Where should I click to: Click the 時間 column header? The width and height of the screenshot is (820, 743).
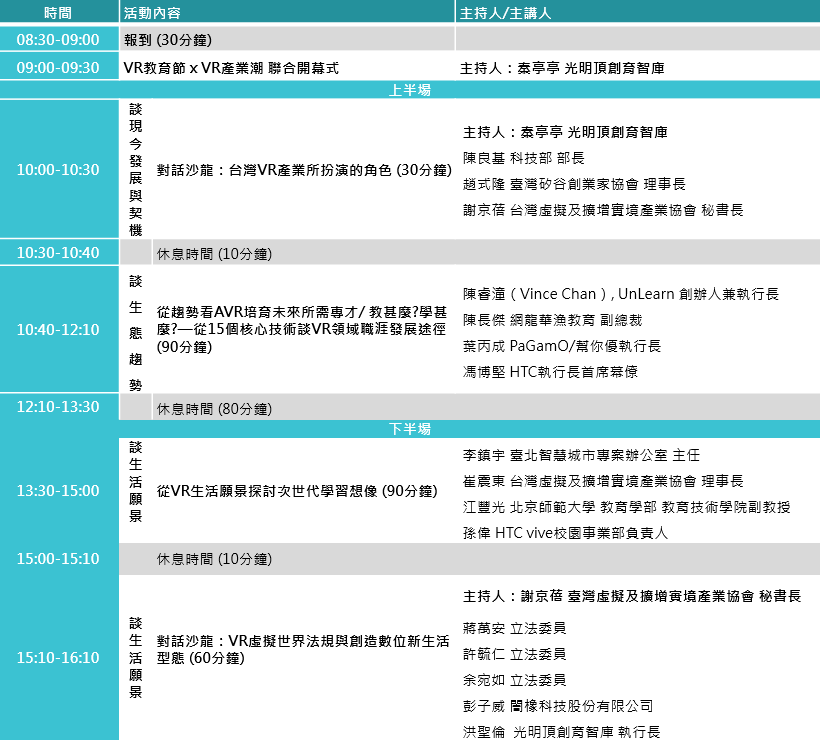(58, 13)
